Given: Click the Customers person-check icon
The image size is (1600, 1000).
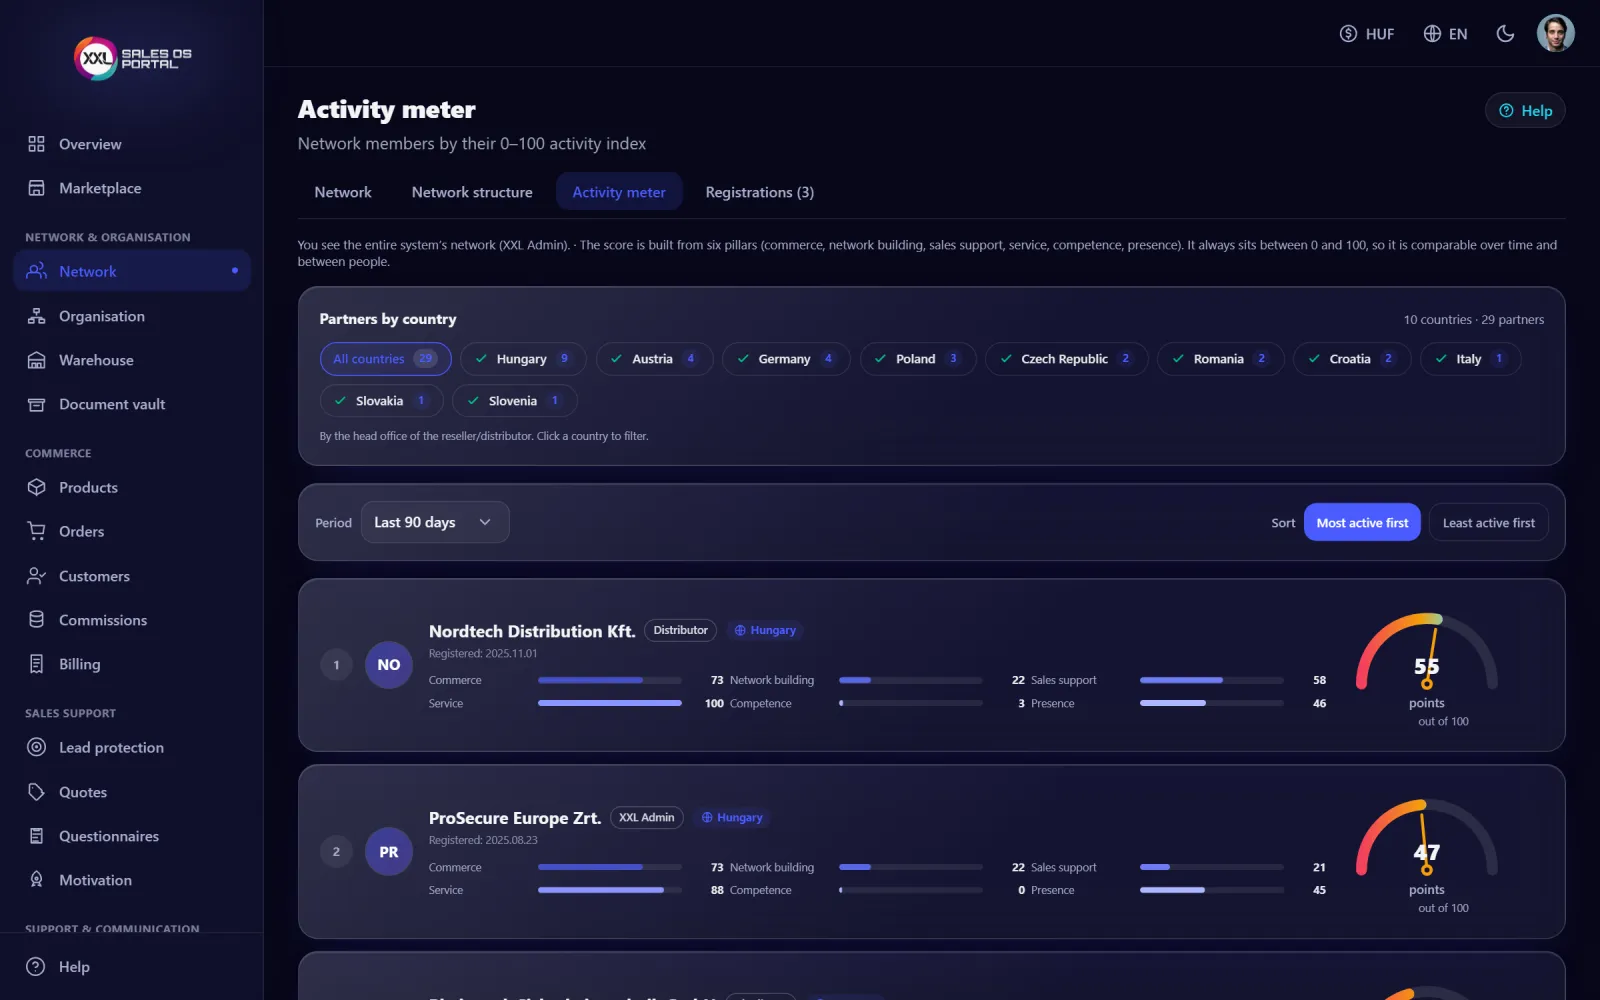Looking at the screenshot, I should [37, 576].
